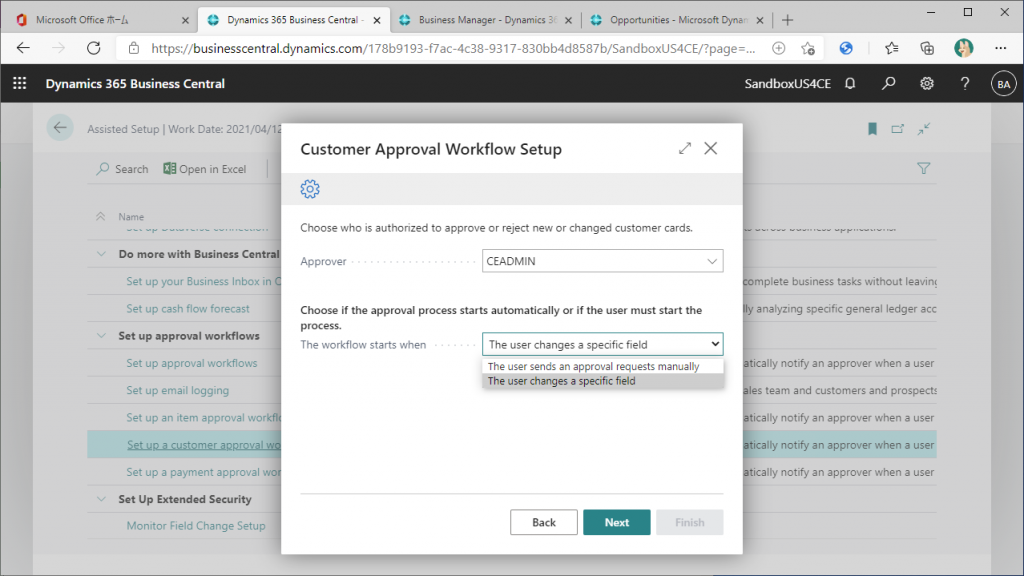Open Set up approval workflows link
Image resolution: width=1024 pixels, height=576 pixels.
click(192, 363)
